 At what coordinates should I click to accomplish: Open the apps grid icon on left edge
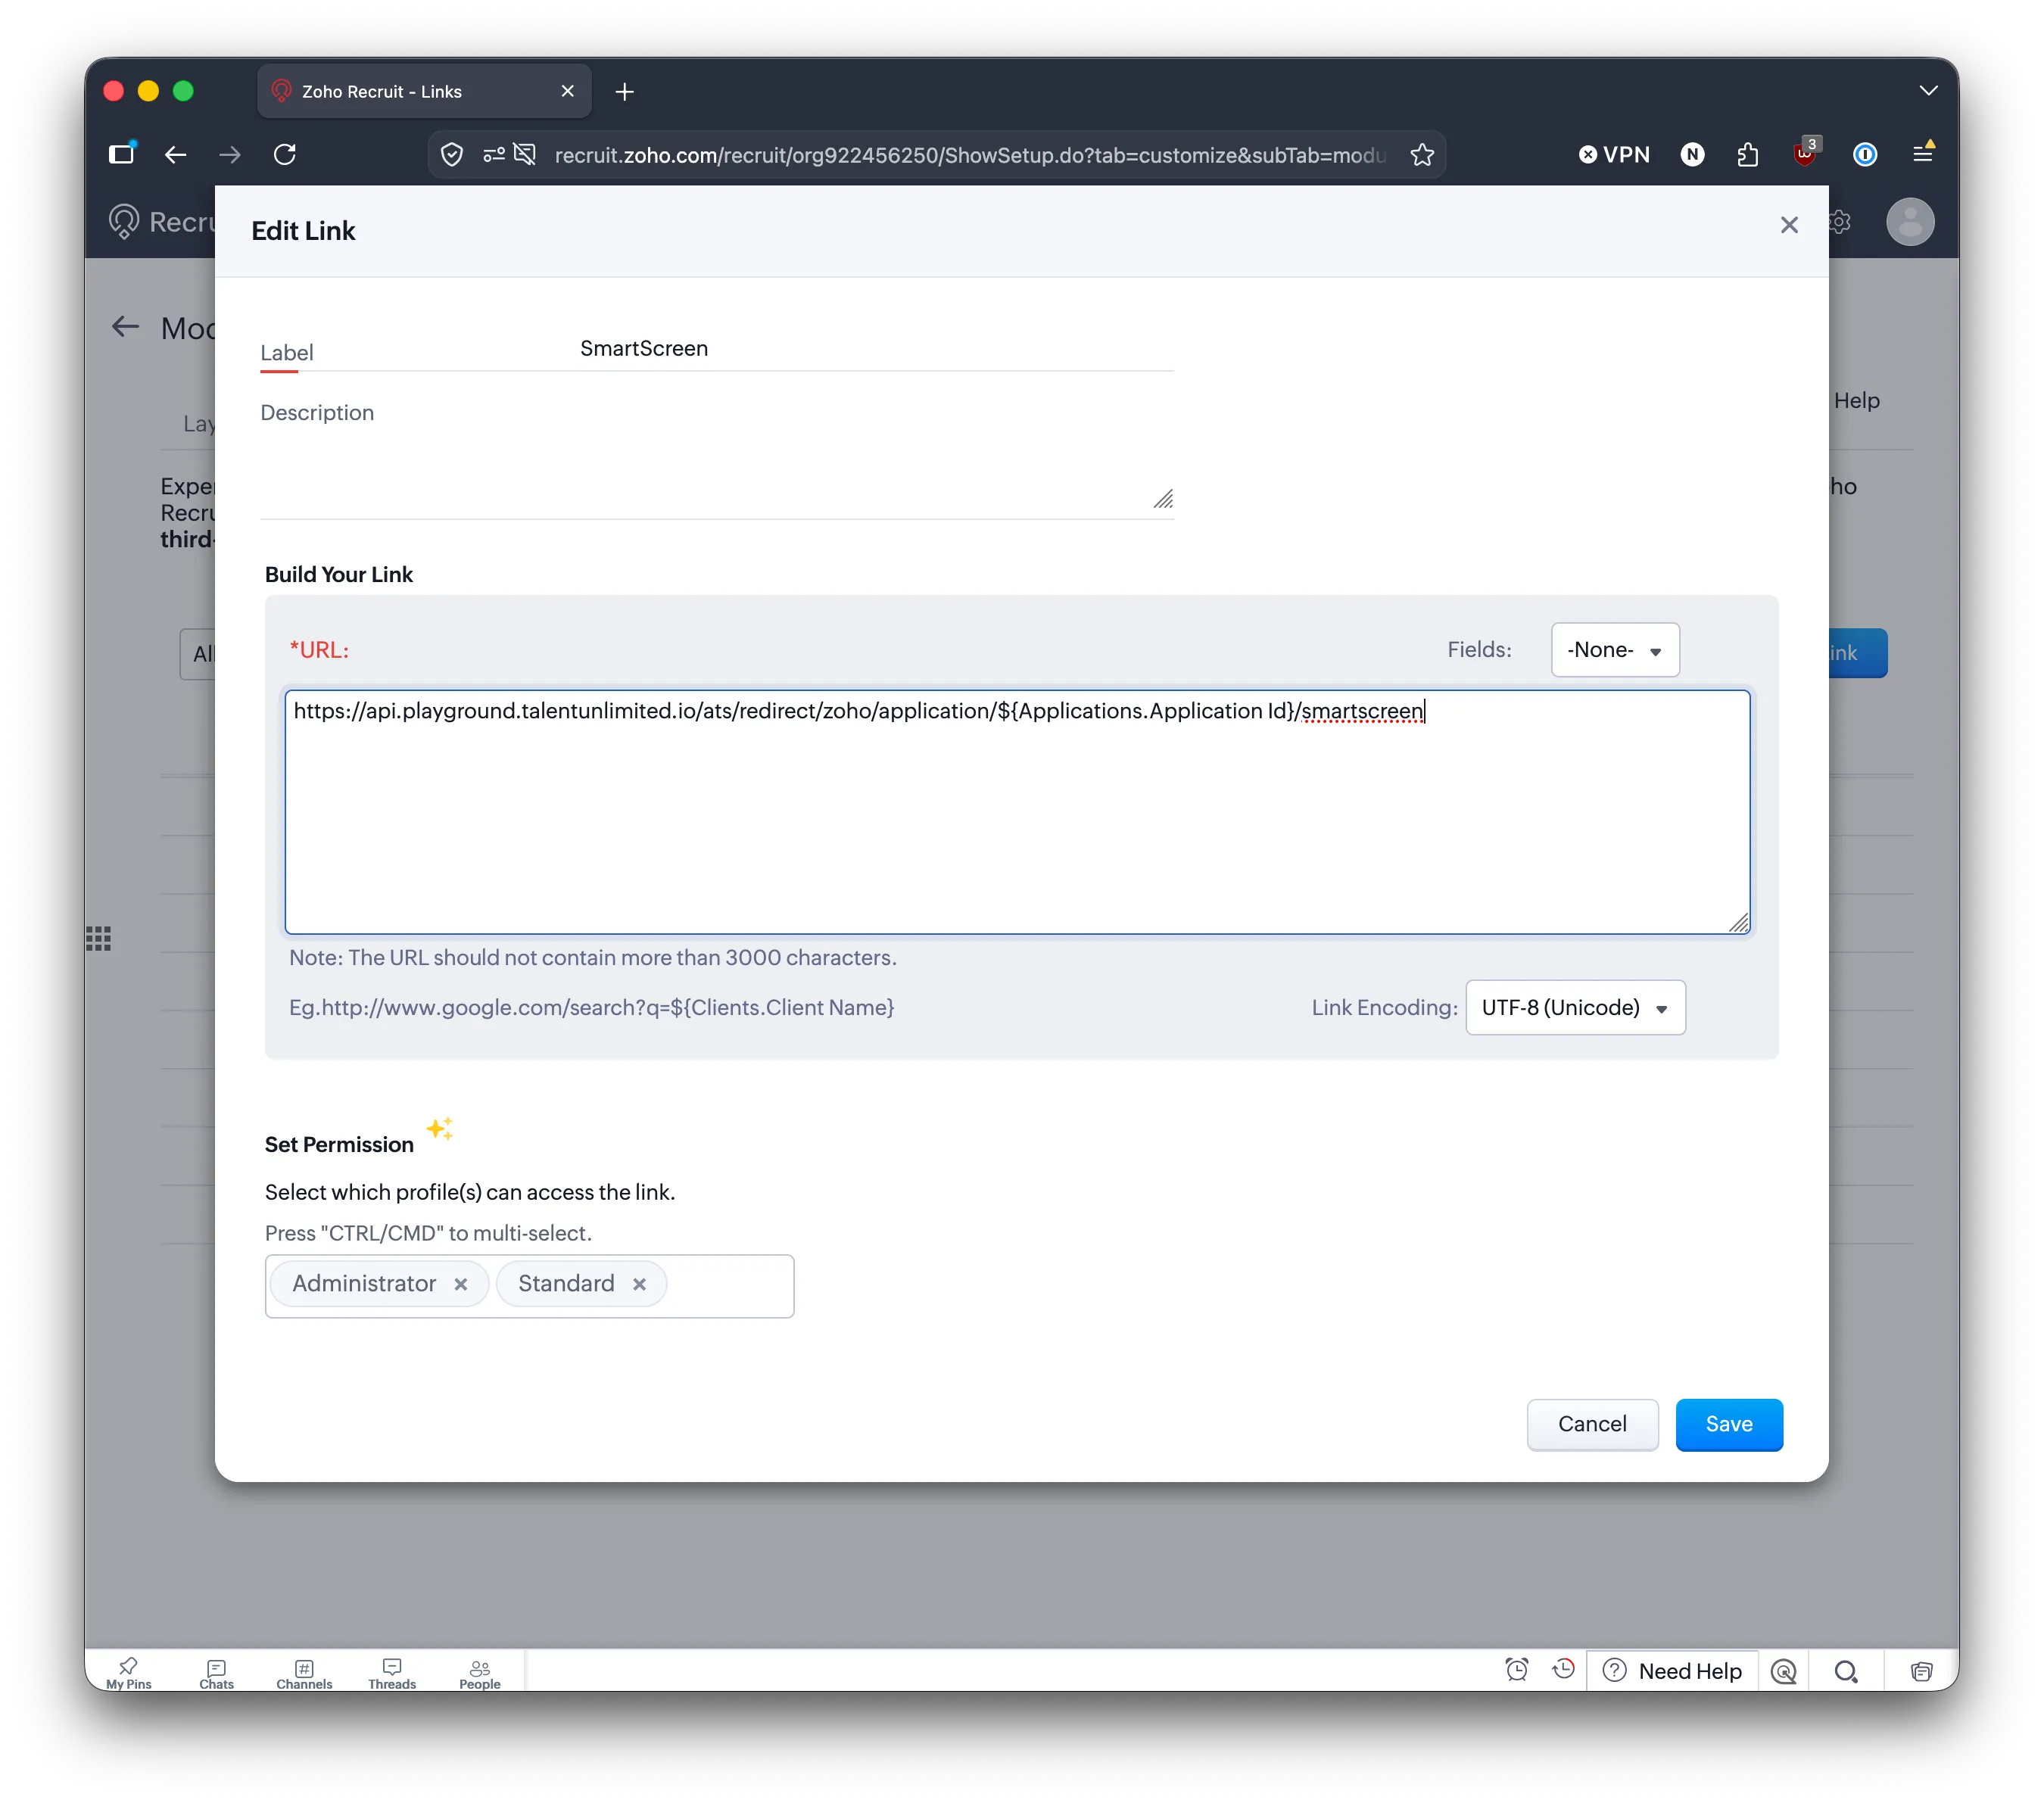[x=98, y=938]
